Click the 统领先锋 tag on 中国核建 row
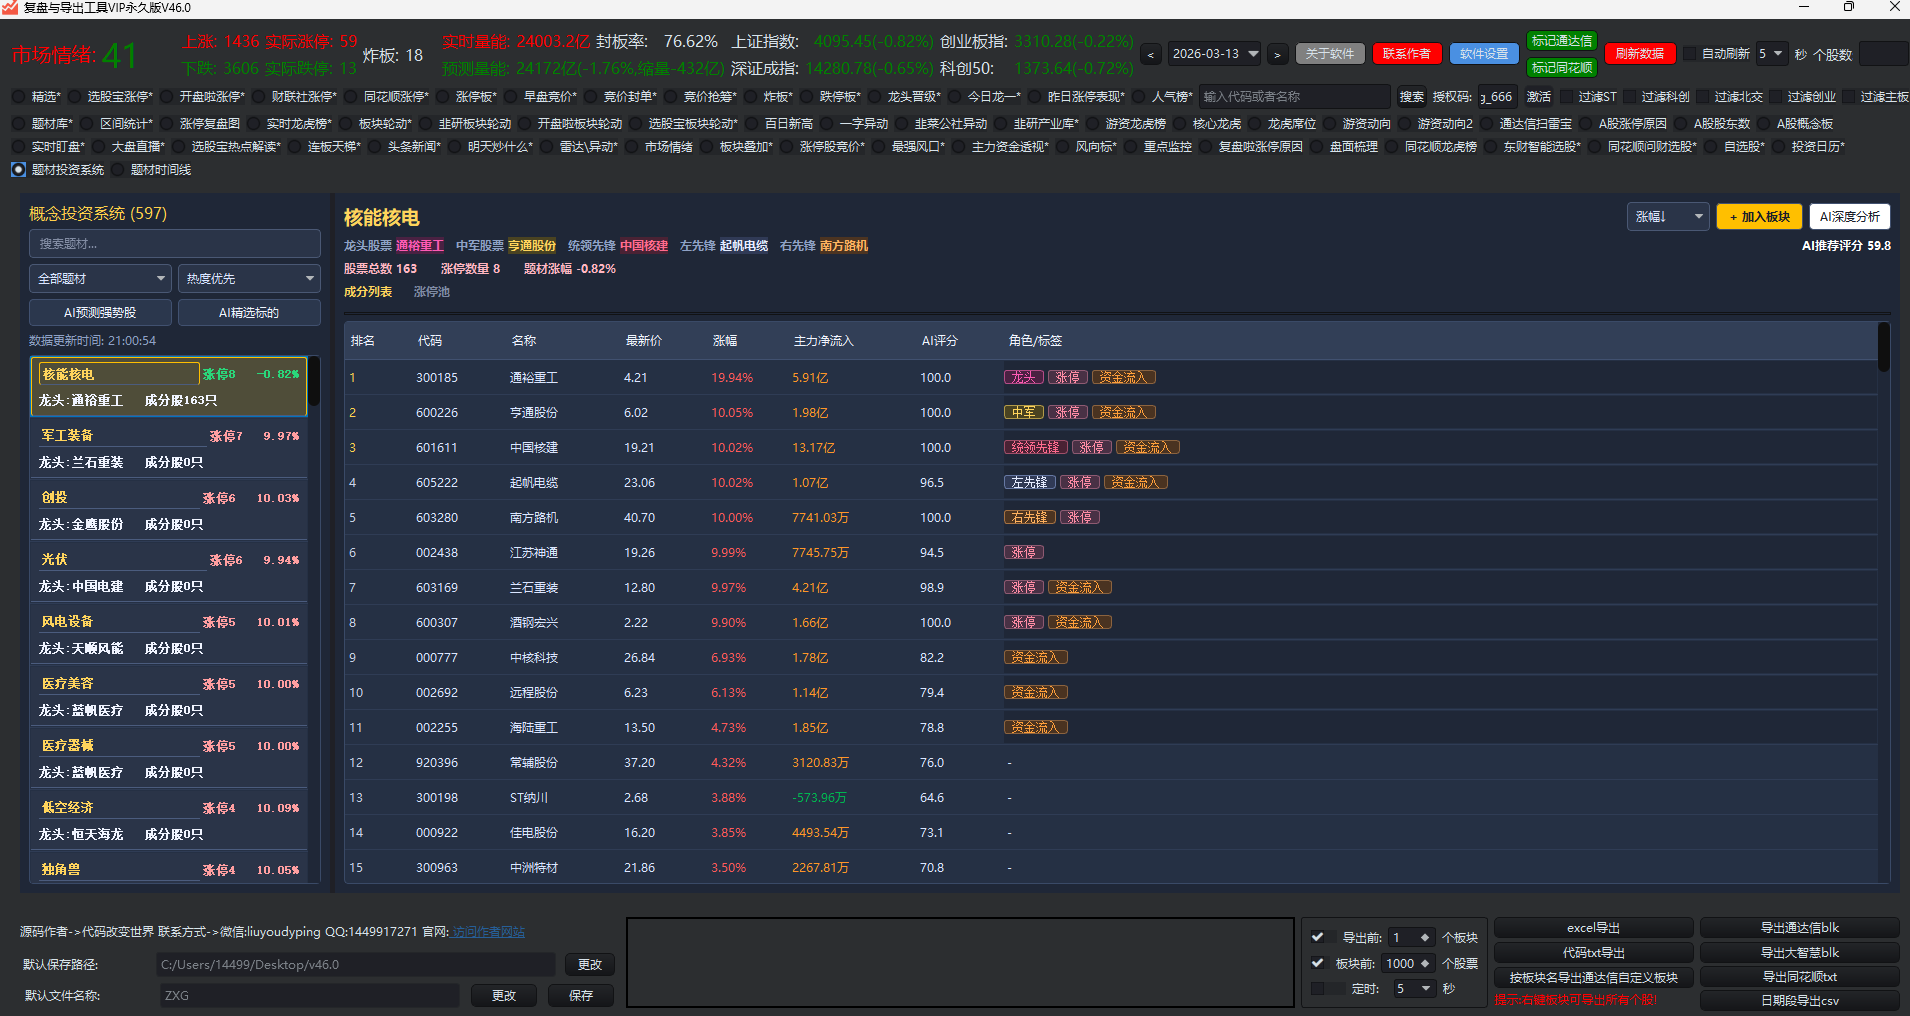Screen dimensions: 1910x1016 pyautogui.click(x=1035, y=448)
